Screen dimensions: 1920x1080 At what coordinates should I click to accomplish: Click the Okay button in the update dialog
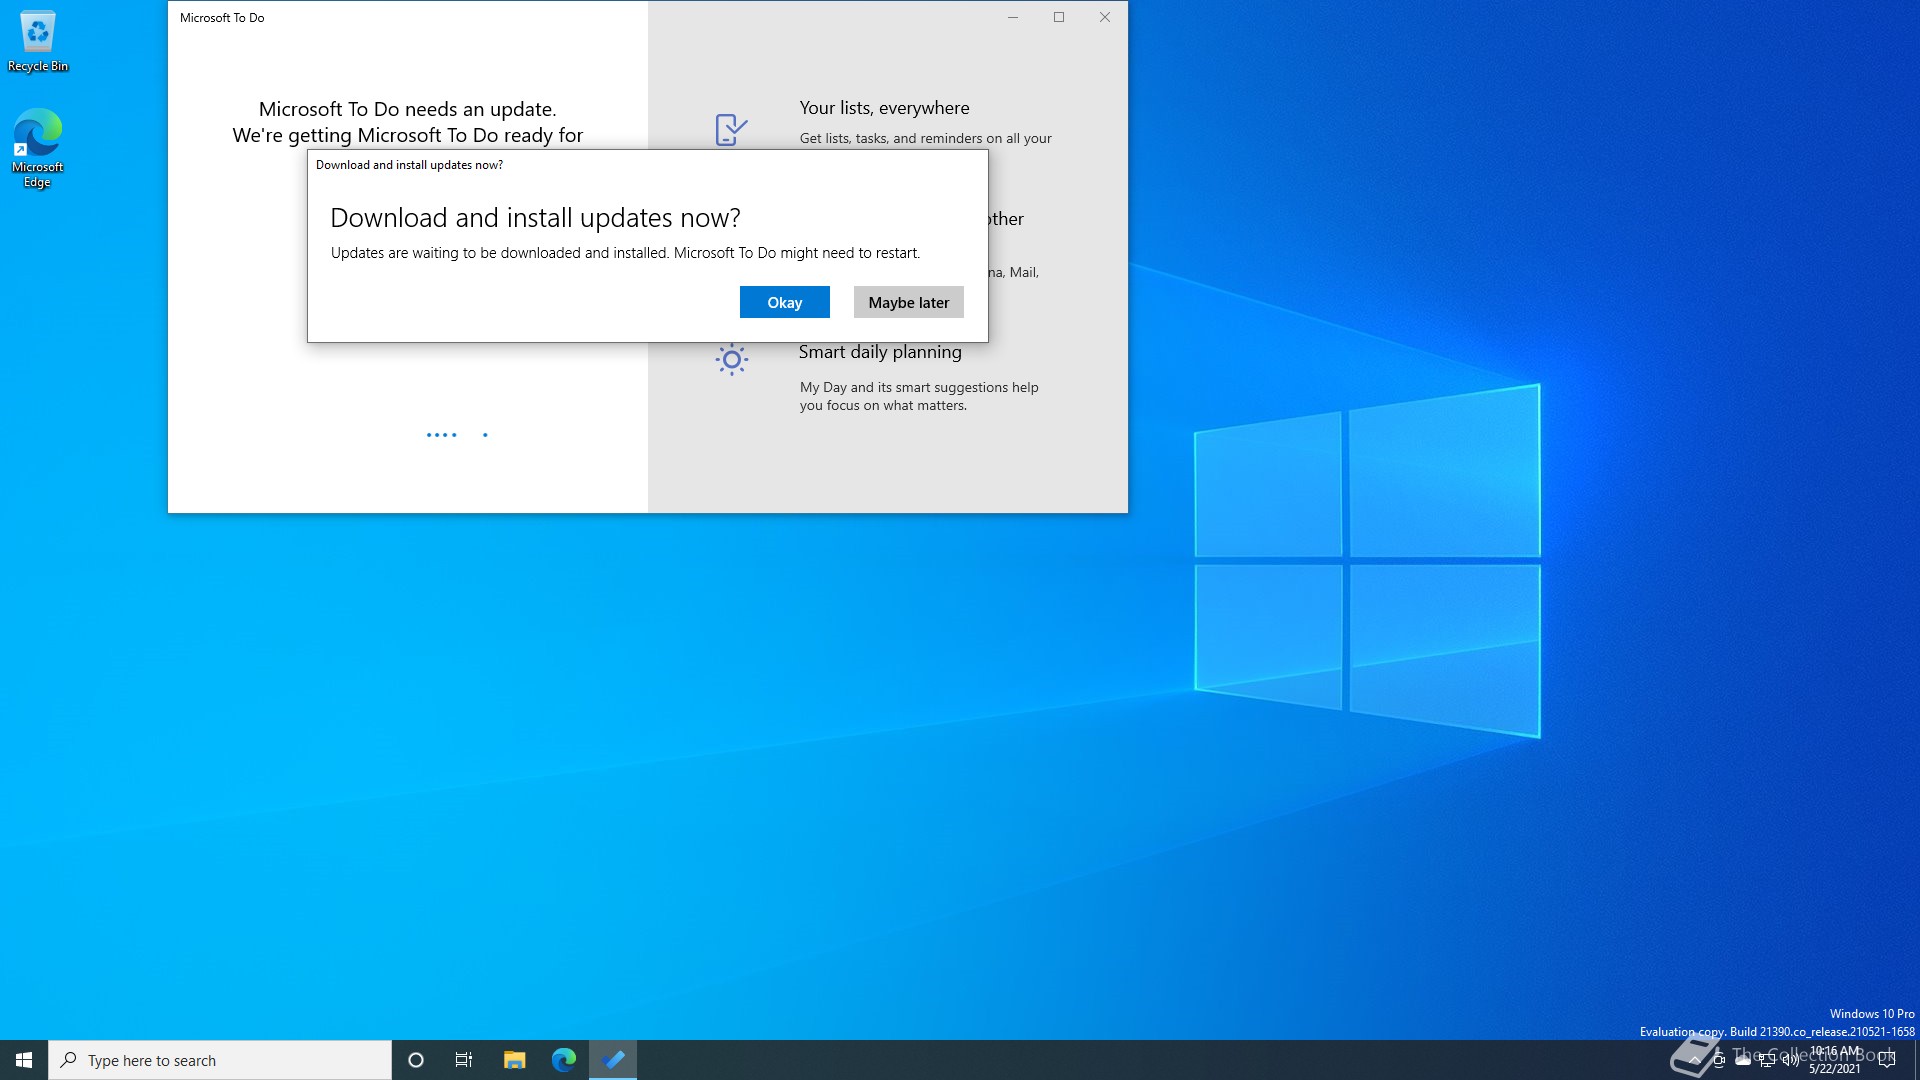point(784,302)
